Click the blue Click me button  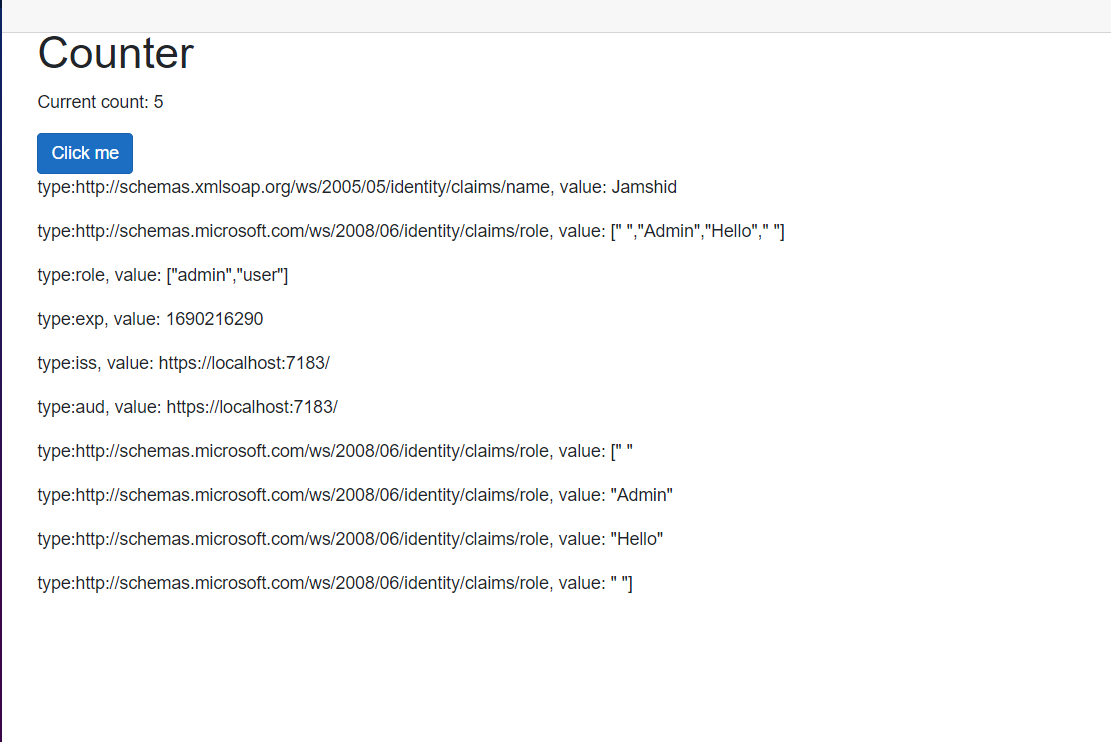pos(84,153)
